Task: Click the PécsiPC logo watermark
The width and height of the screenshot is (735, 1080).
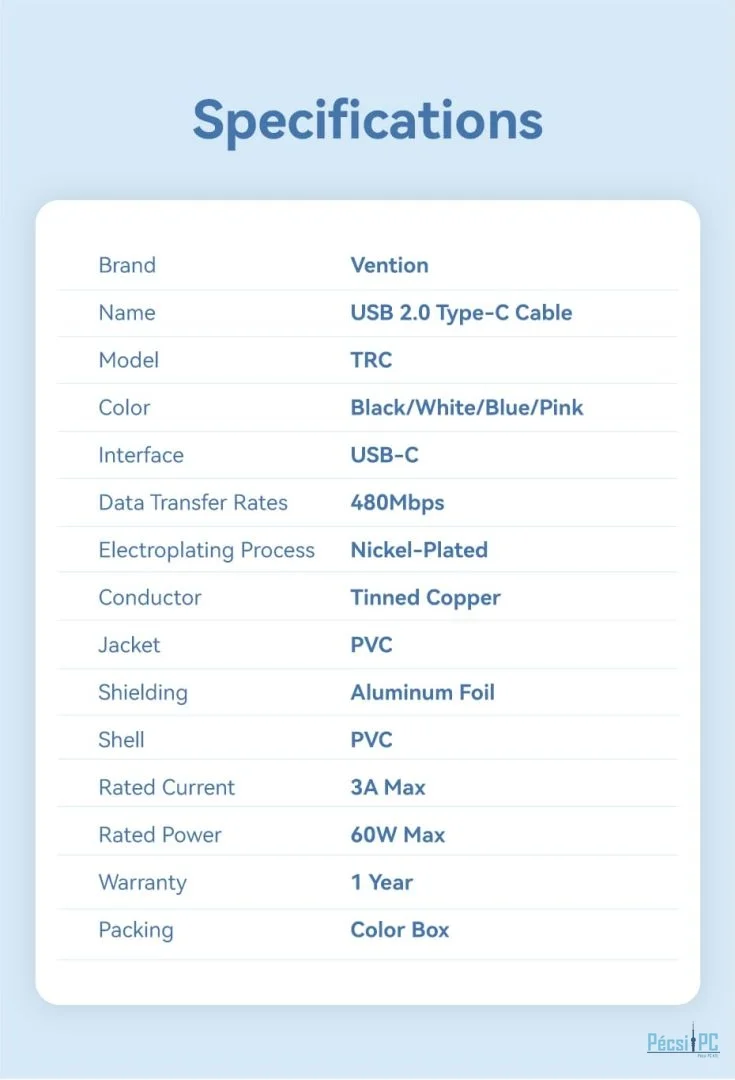Action: click(x=682, y=1044)
